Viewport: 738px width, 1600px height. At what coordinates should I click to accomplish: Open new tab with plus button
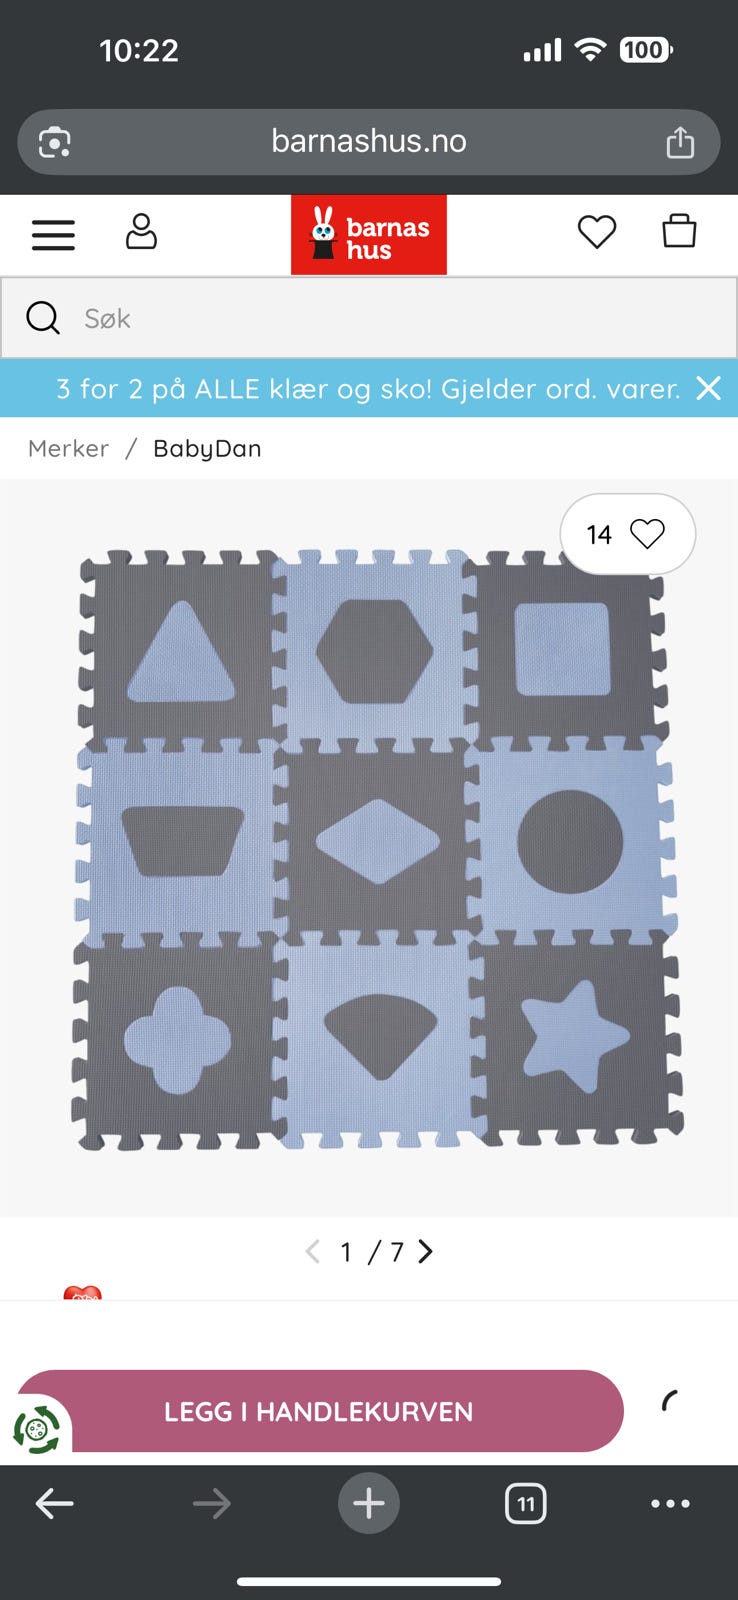(369, 1503)
